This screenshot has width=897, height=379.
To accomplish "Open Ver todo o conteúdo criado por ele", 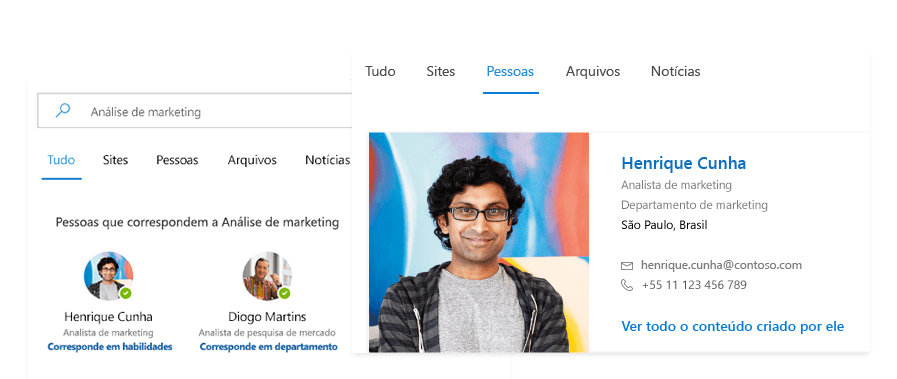I will point(733,326).
